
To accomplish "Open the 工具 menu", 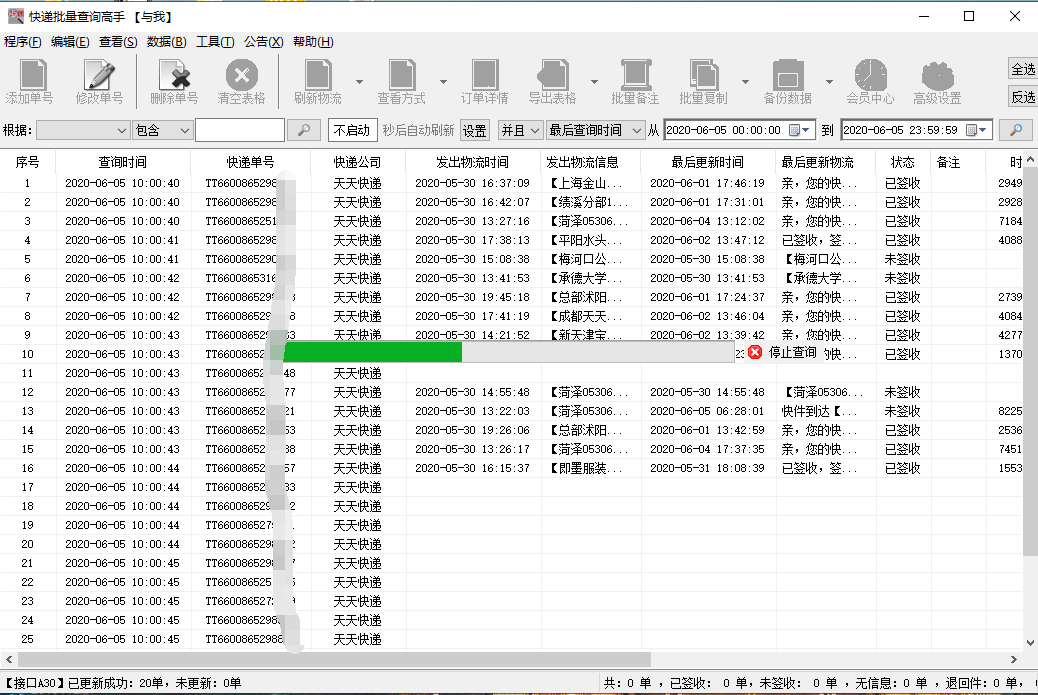I will point(217,42).
